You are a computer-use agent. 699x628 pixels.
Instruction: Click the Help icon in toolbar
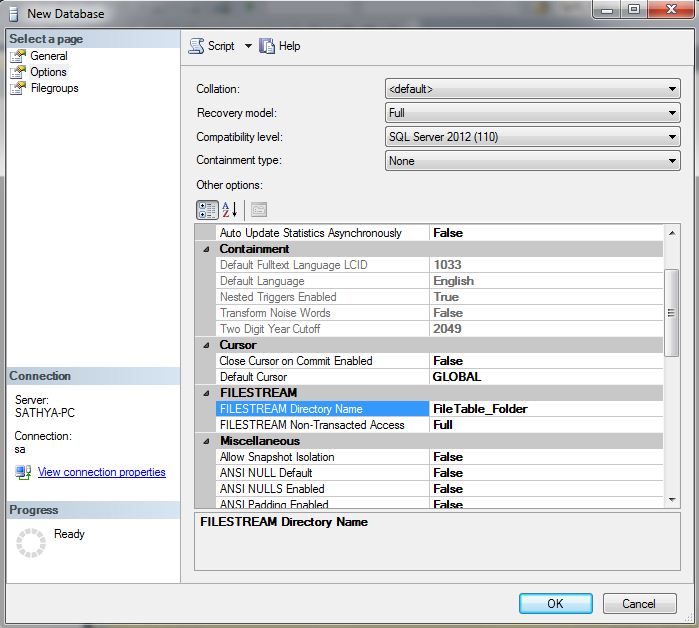point(267,46)
